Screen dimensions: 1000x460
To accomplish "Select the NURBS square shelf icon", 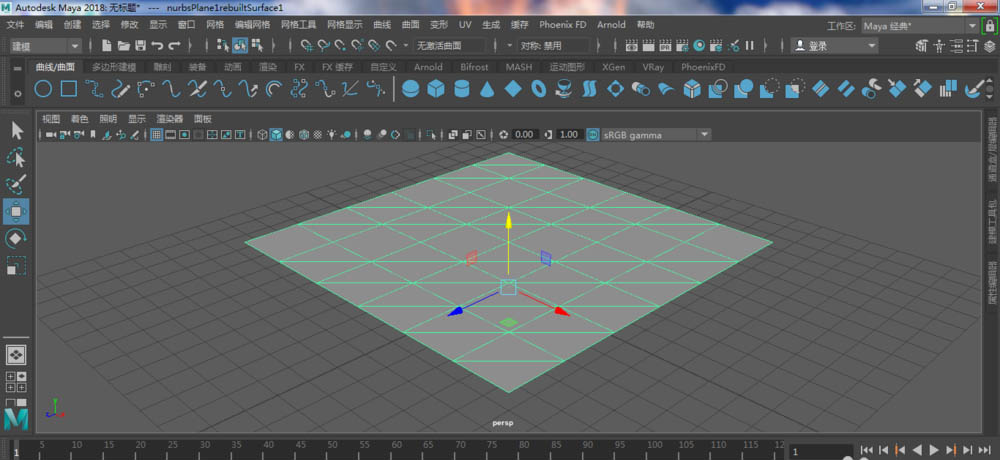I will click(68, 89).
